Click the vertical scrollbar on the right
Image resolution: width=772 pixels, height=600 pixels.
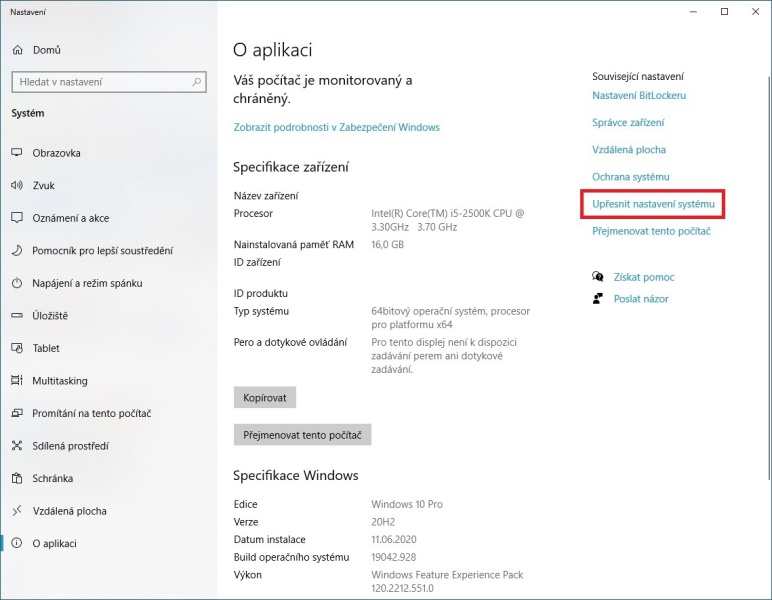coord(769,276)
